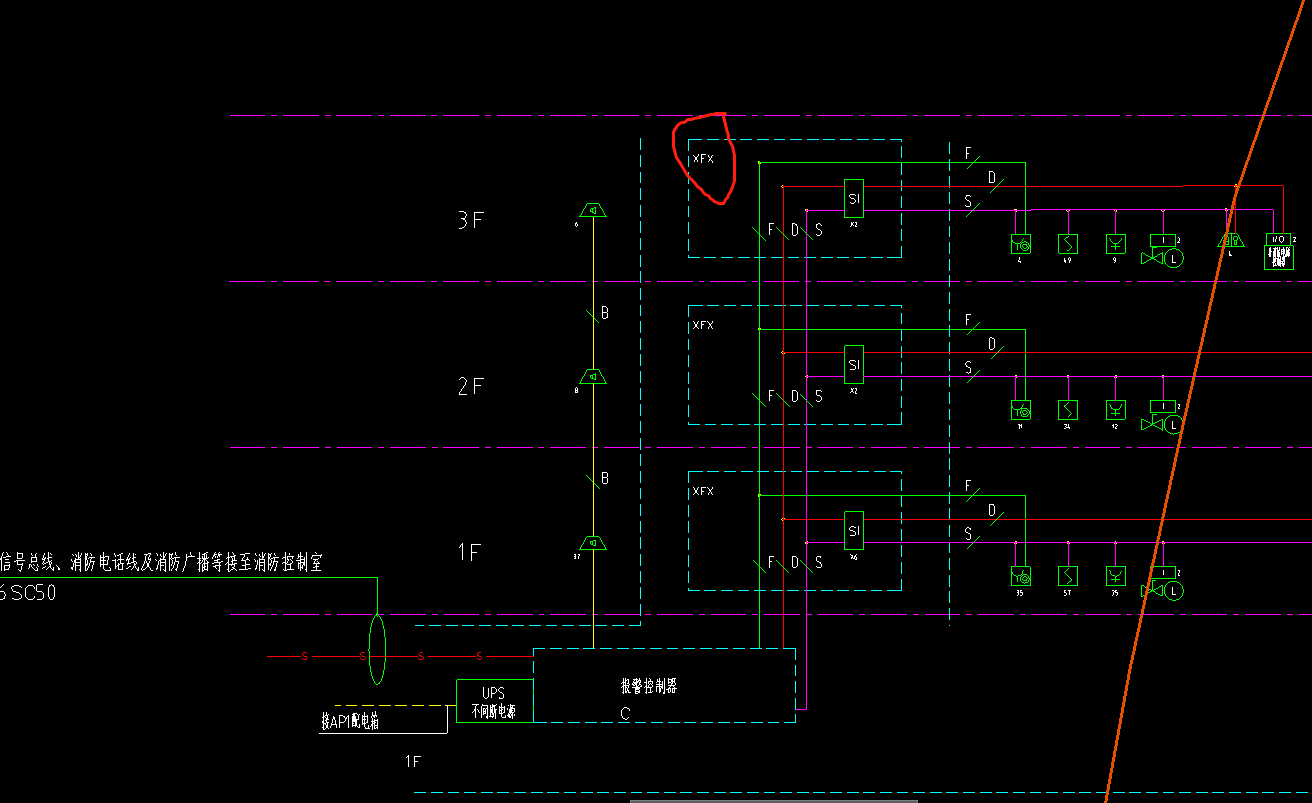Click the S label on the 3F magenta horizontal line

tap(968, 202)
